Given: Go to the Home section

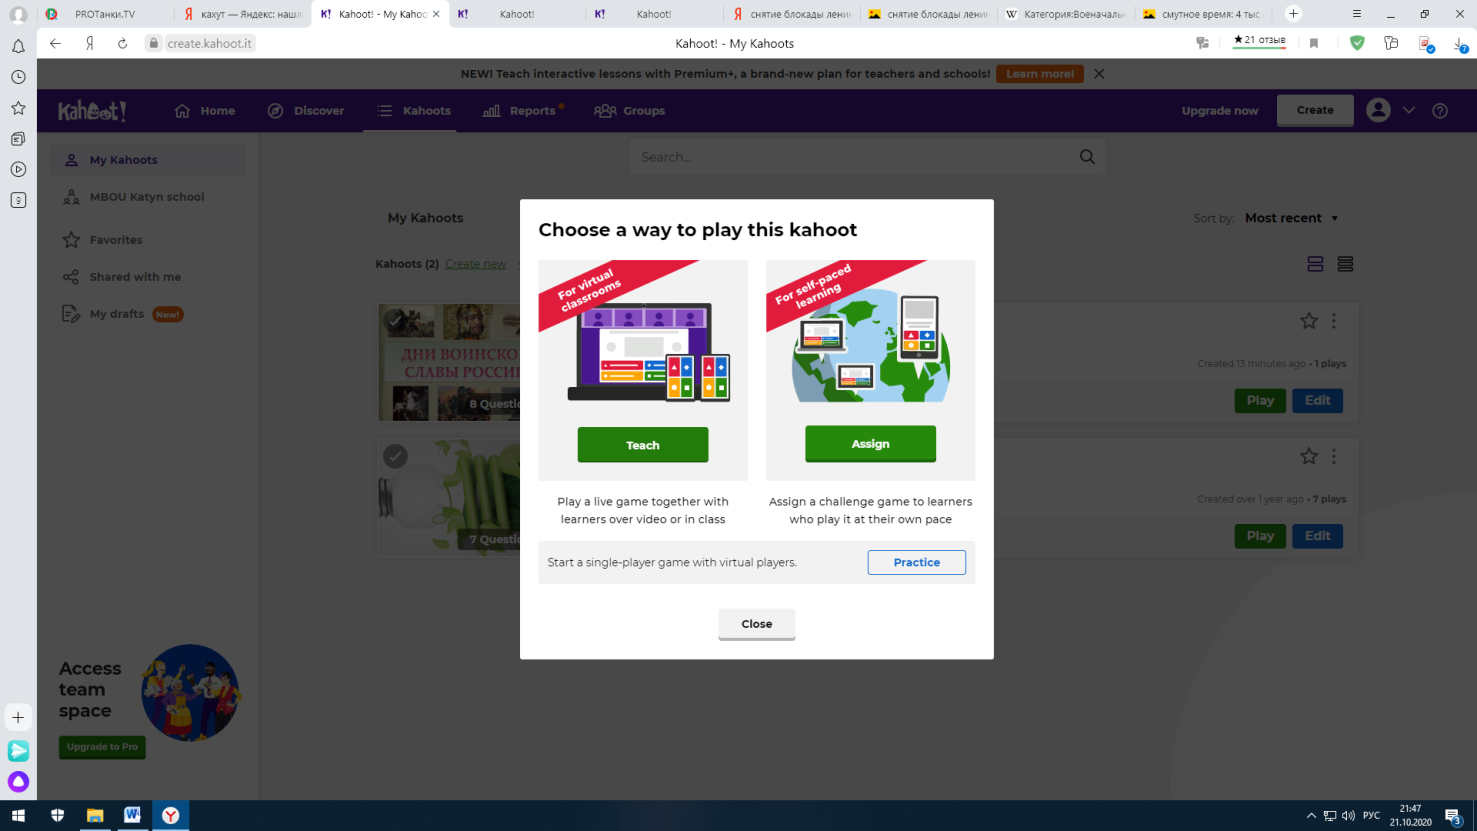Looking at the screenshot, I should pyautogui.click(x=205, y=111).
